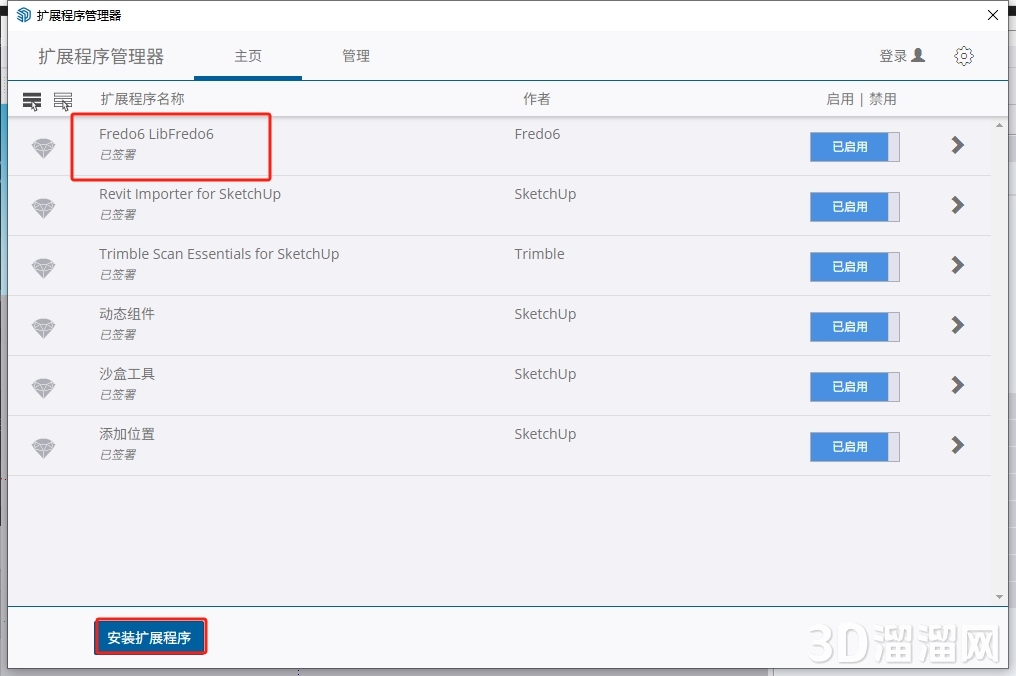Click the diamond icon beside Fredo6 LibFredo6
Image resolution: width=1016 pixels, height=676 pixels.
[43, 148]
